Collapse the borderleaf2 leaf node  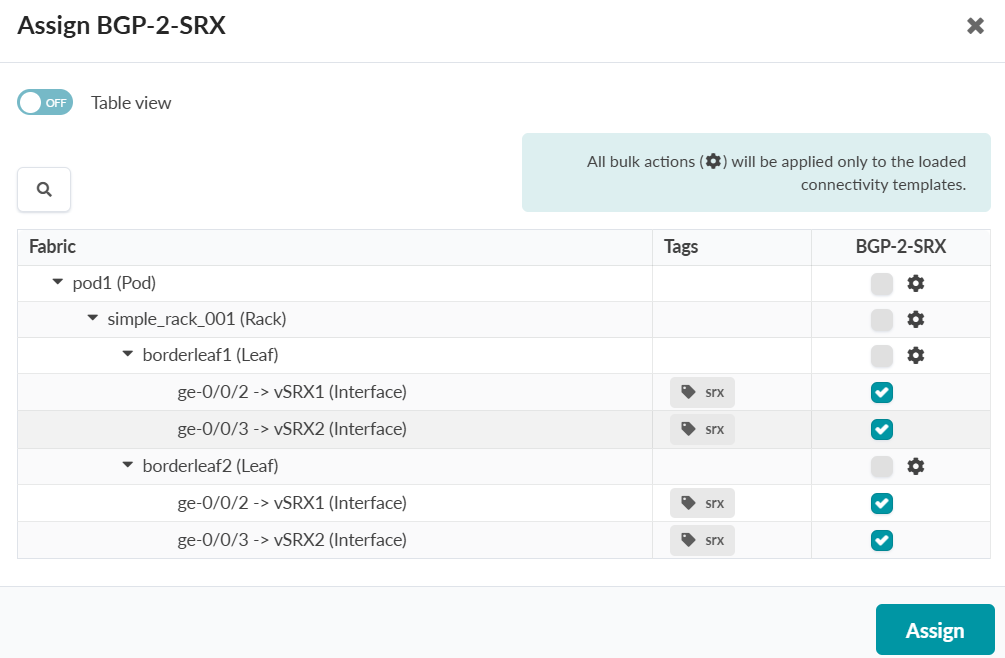coord(127,466)
